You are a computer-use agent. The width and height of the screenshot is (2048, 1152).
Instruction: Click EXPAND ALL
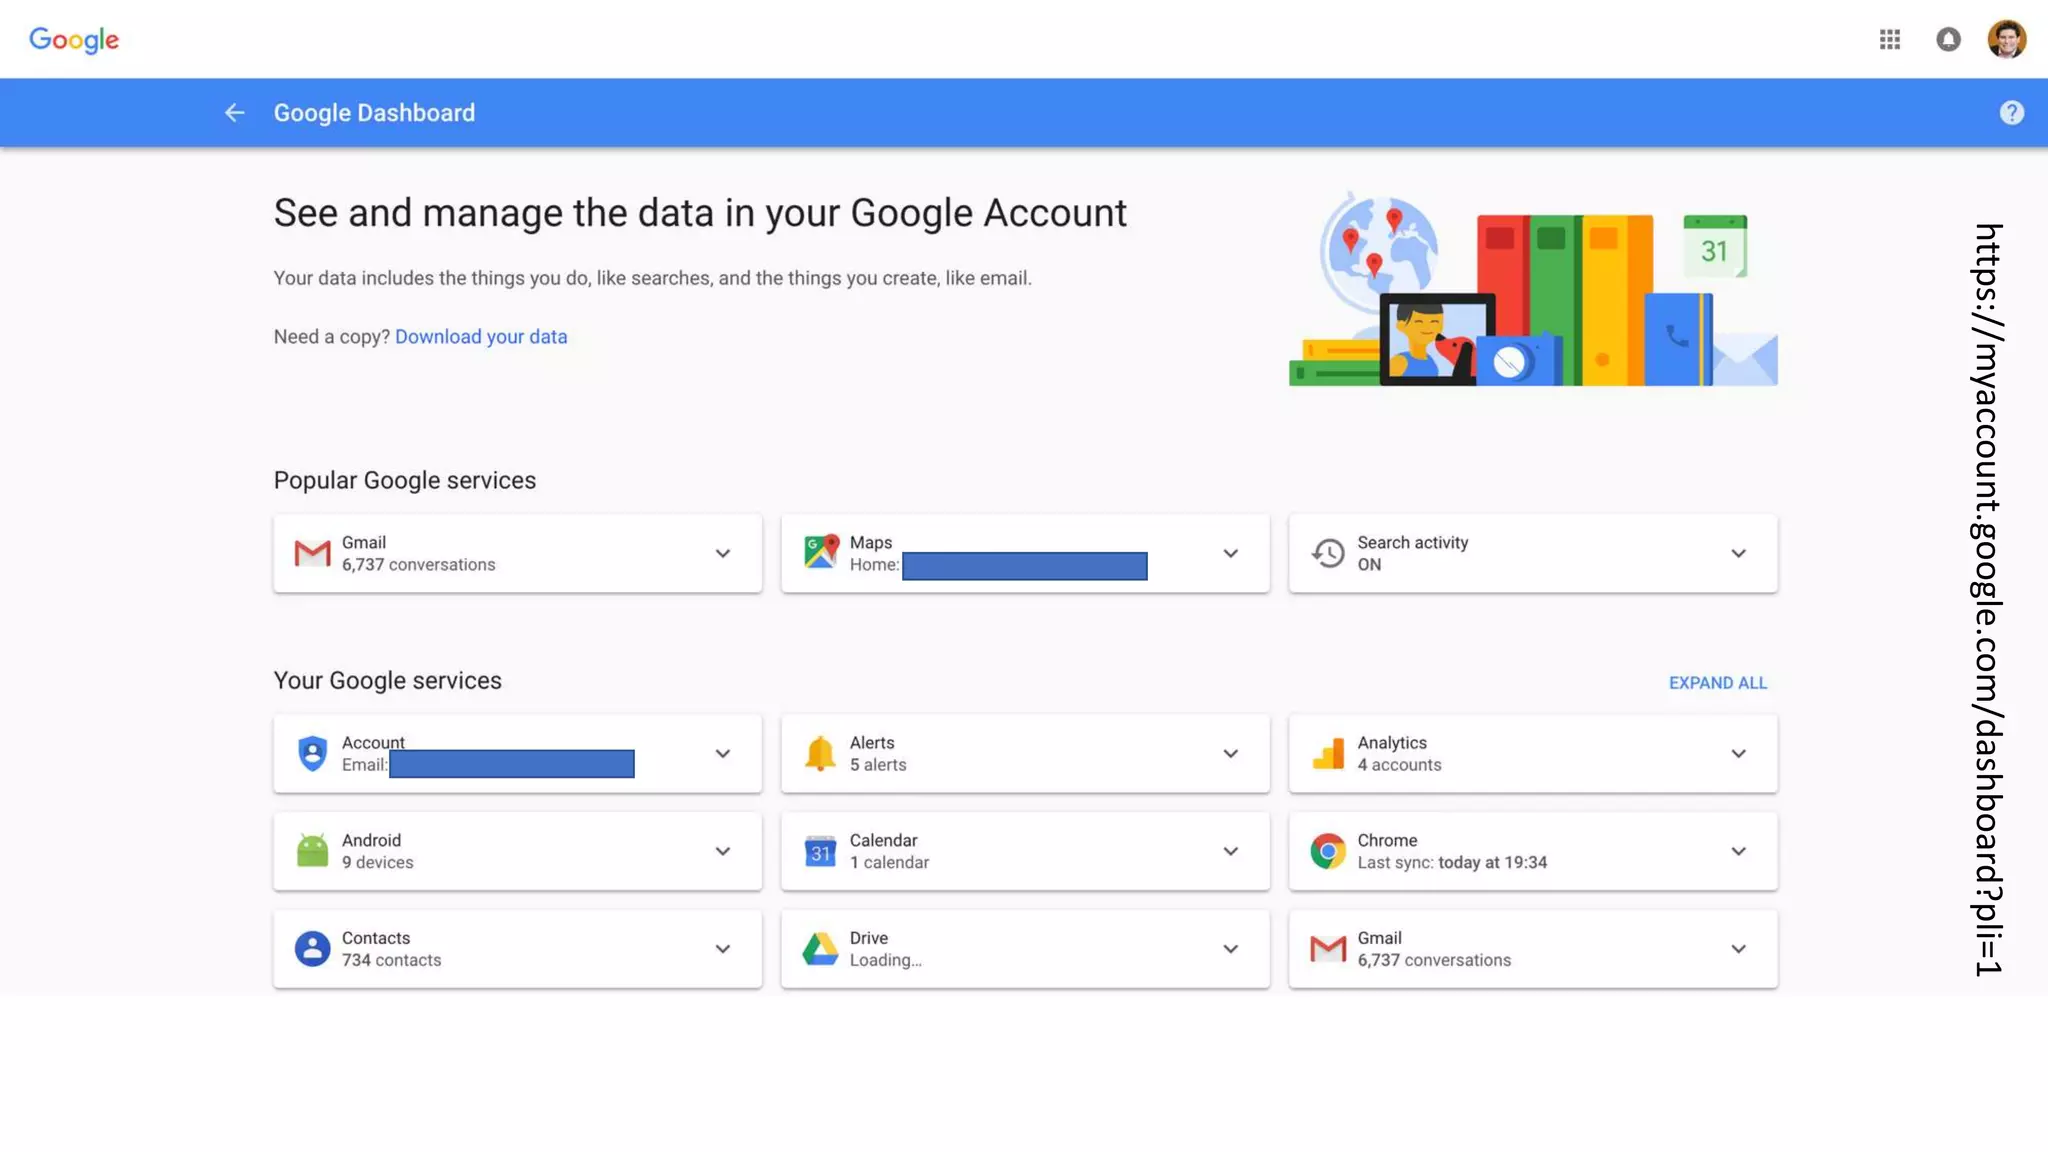click(x=1717, y=683)
